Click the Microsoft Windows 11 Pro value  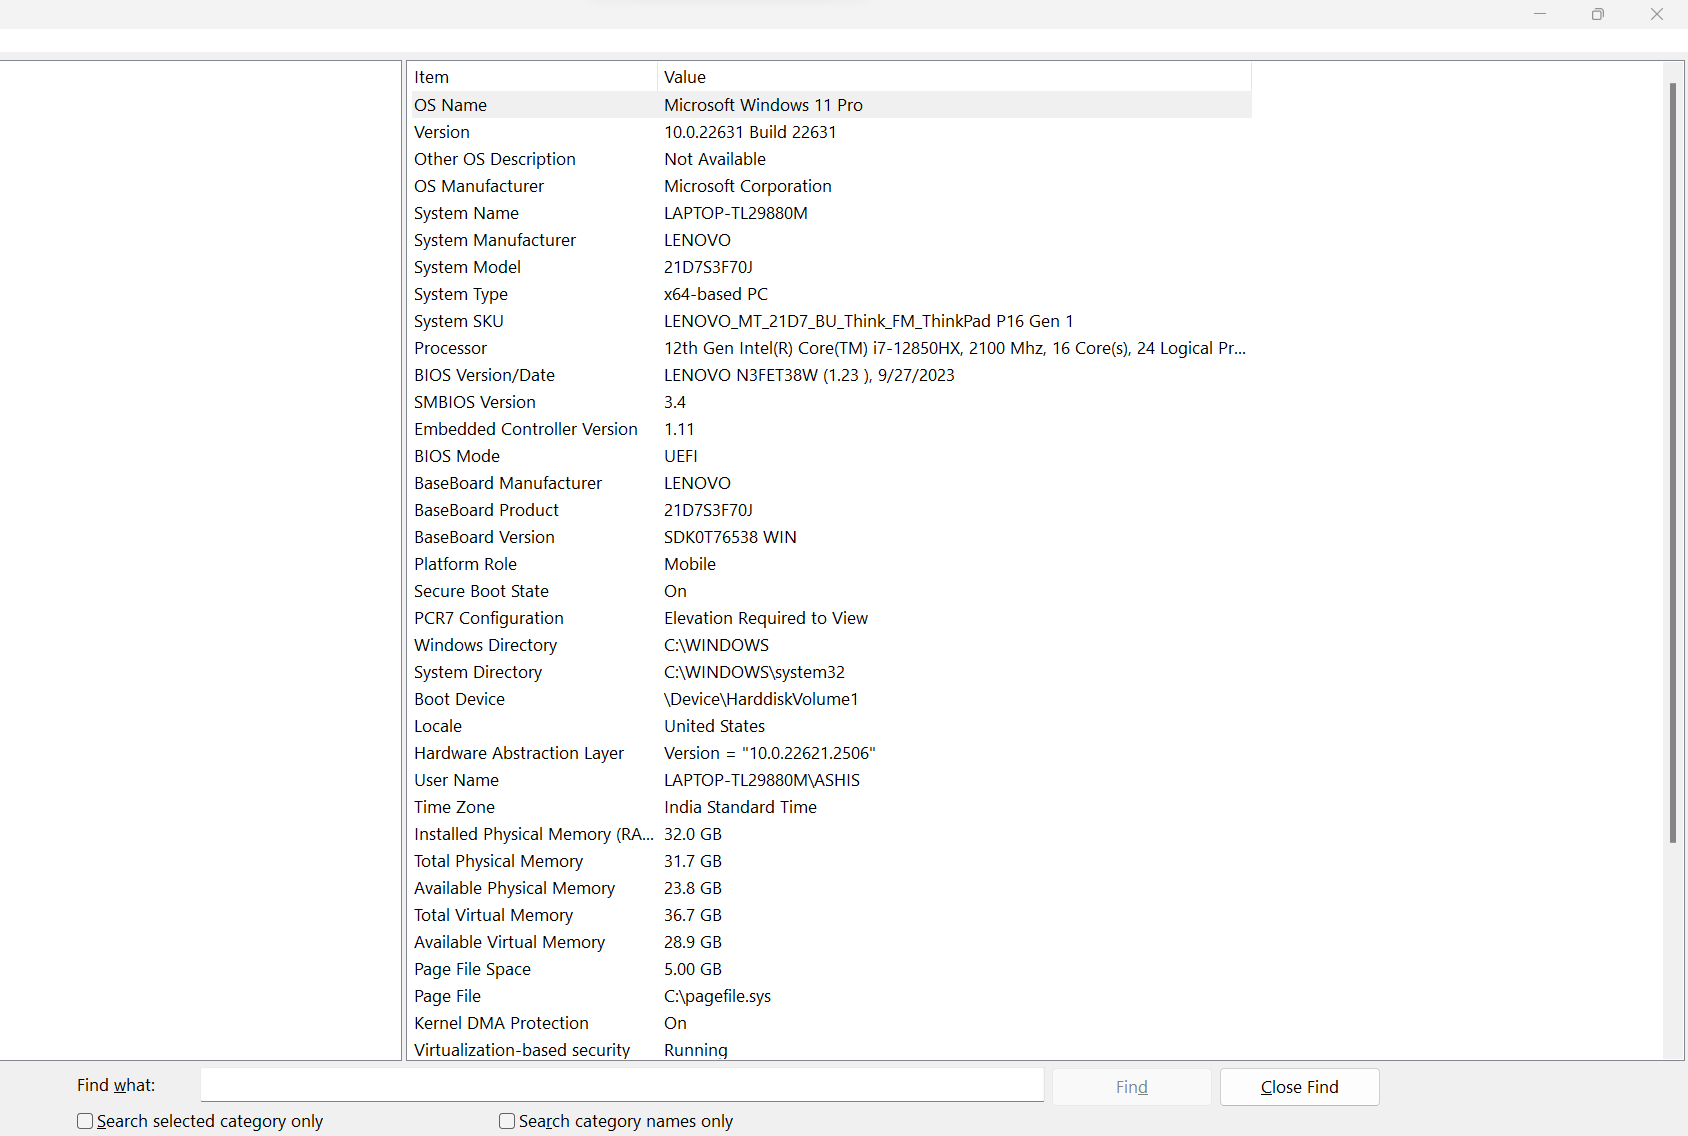pos(763,105)
